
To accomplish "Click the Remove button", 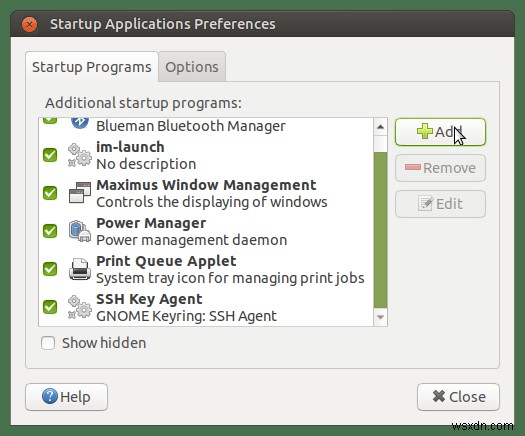I will point(440,168).
